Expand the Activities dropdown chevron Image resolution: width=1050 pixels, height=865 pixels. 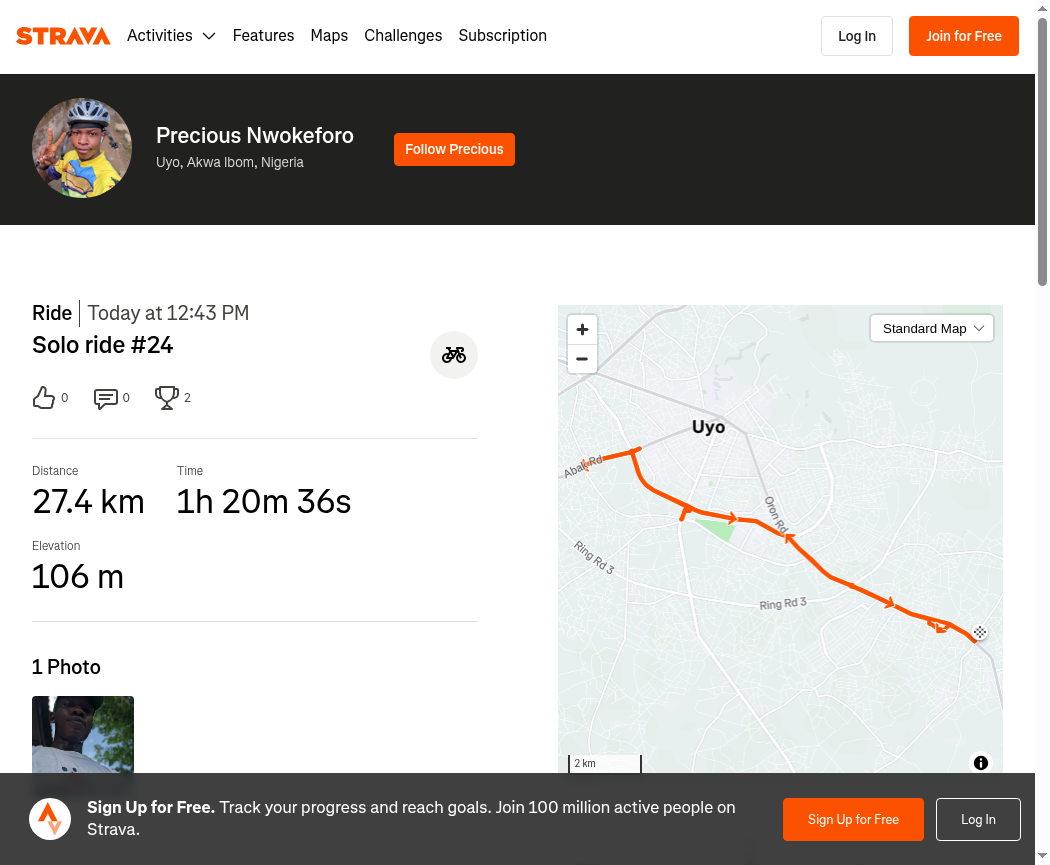pyautogui.click(x=209, y=36)
